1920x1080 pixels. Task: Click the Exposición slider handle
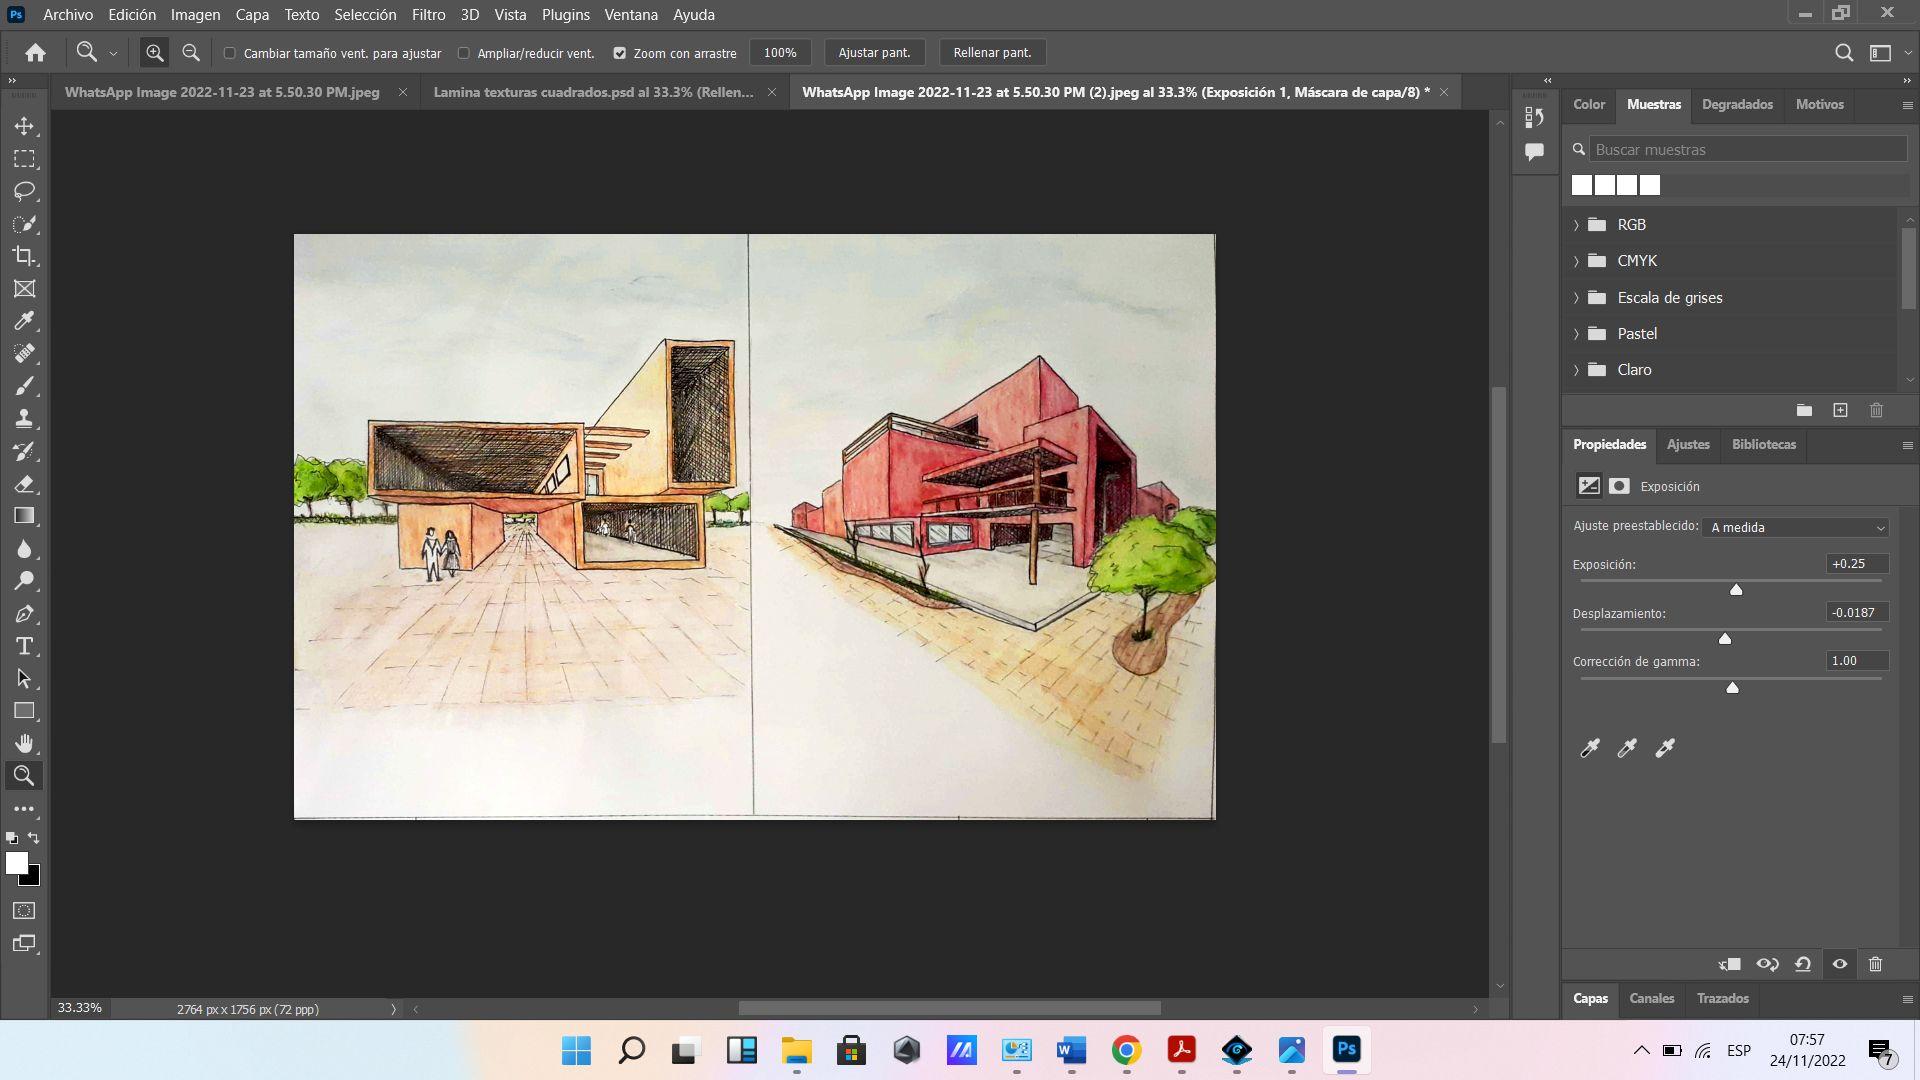[x=1736, y=590]
